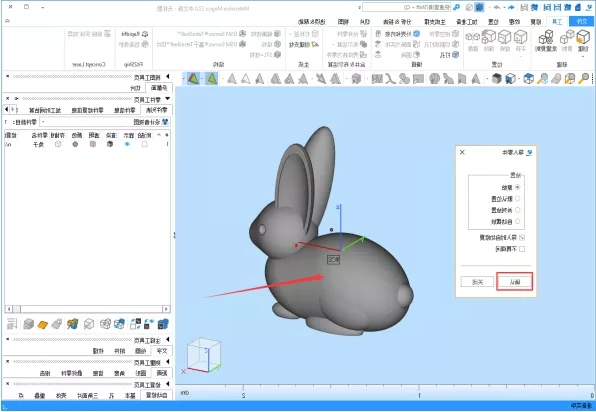Expand the 测量工具页 panel with its triangle
The width and height of the screenshot is (596, 412).
(168, 362)
